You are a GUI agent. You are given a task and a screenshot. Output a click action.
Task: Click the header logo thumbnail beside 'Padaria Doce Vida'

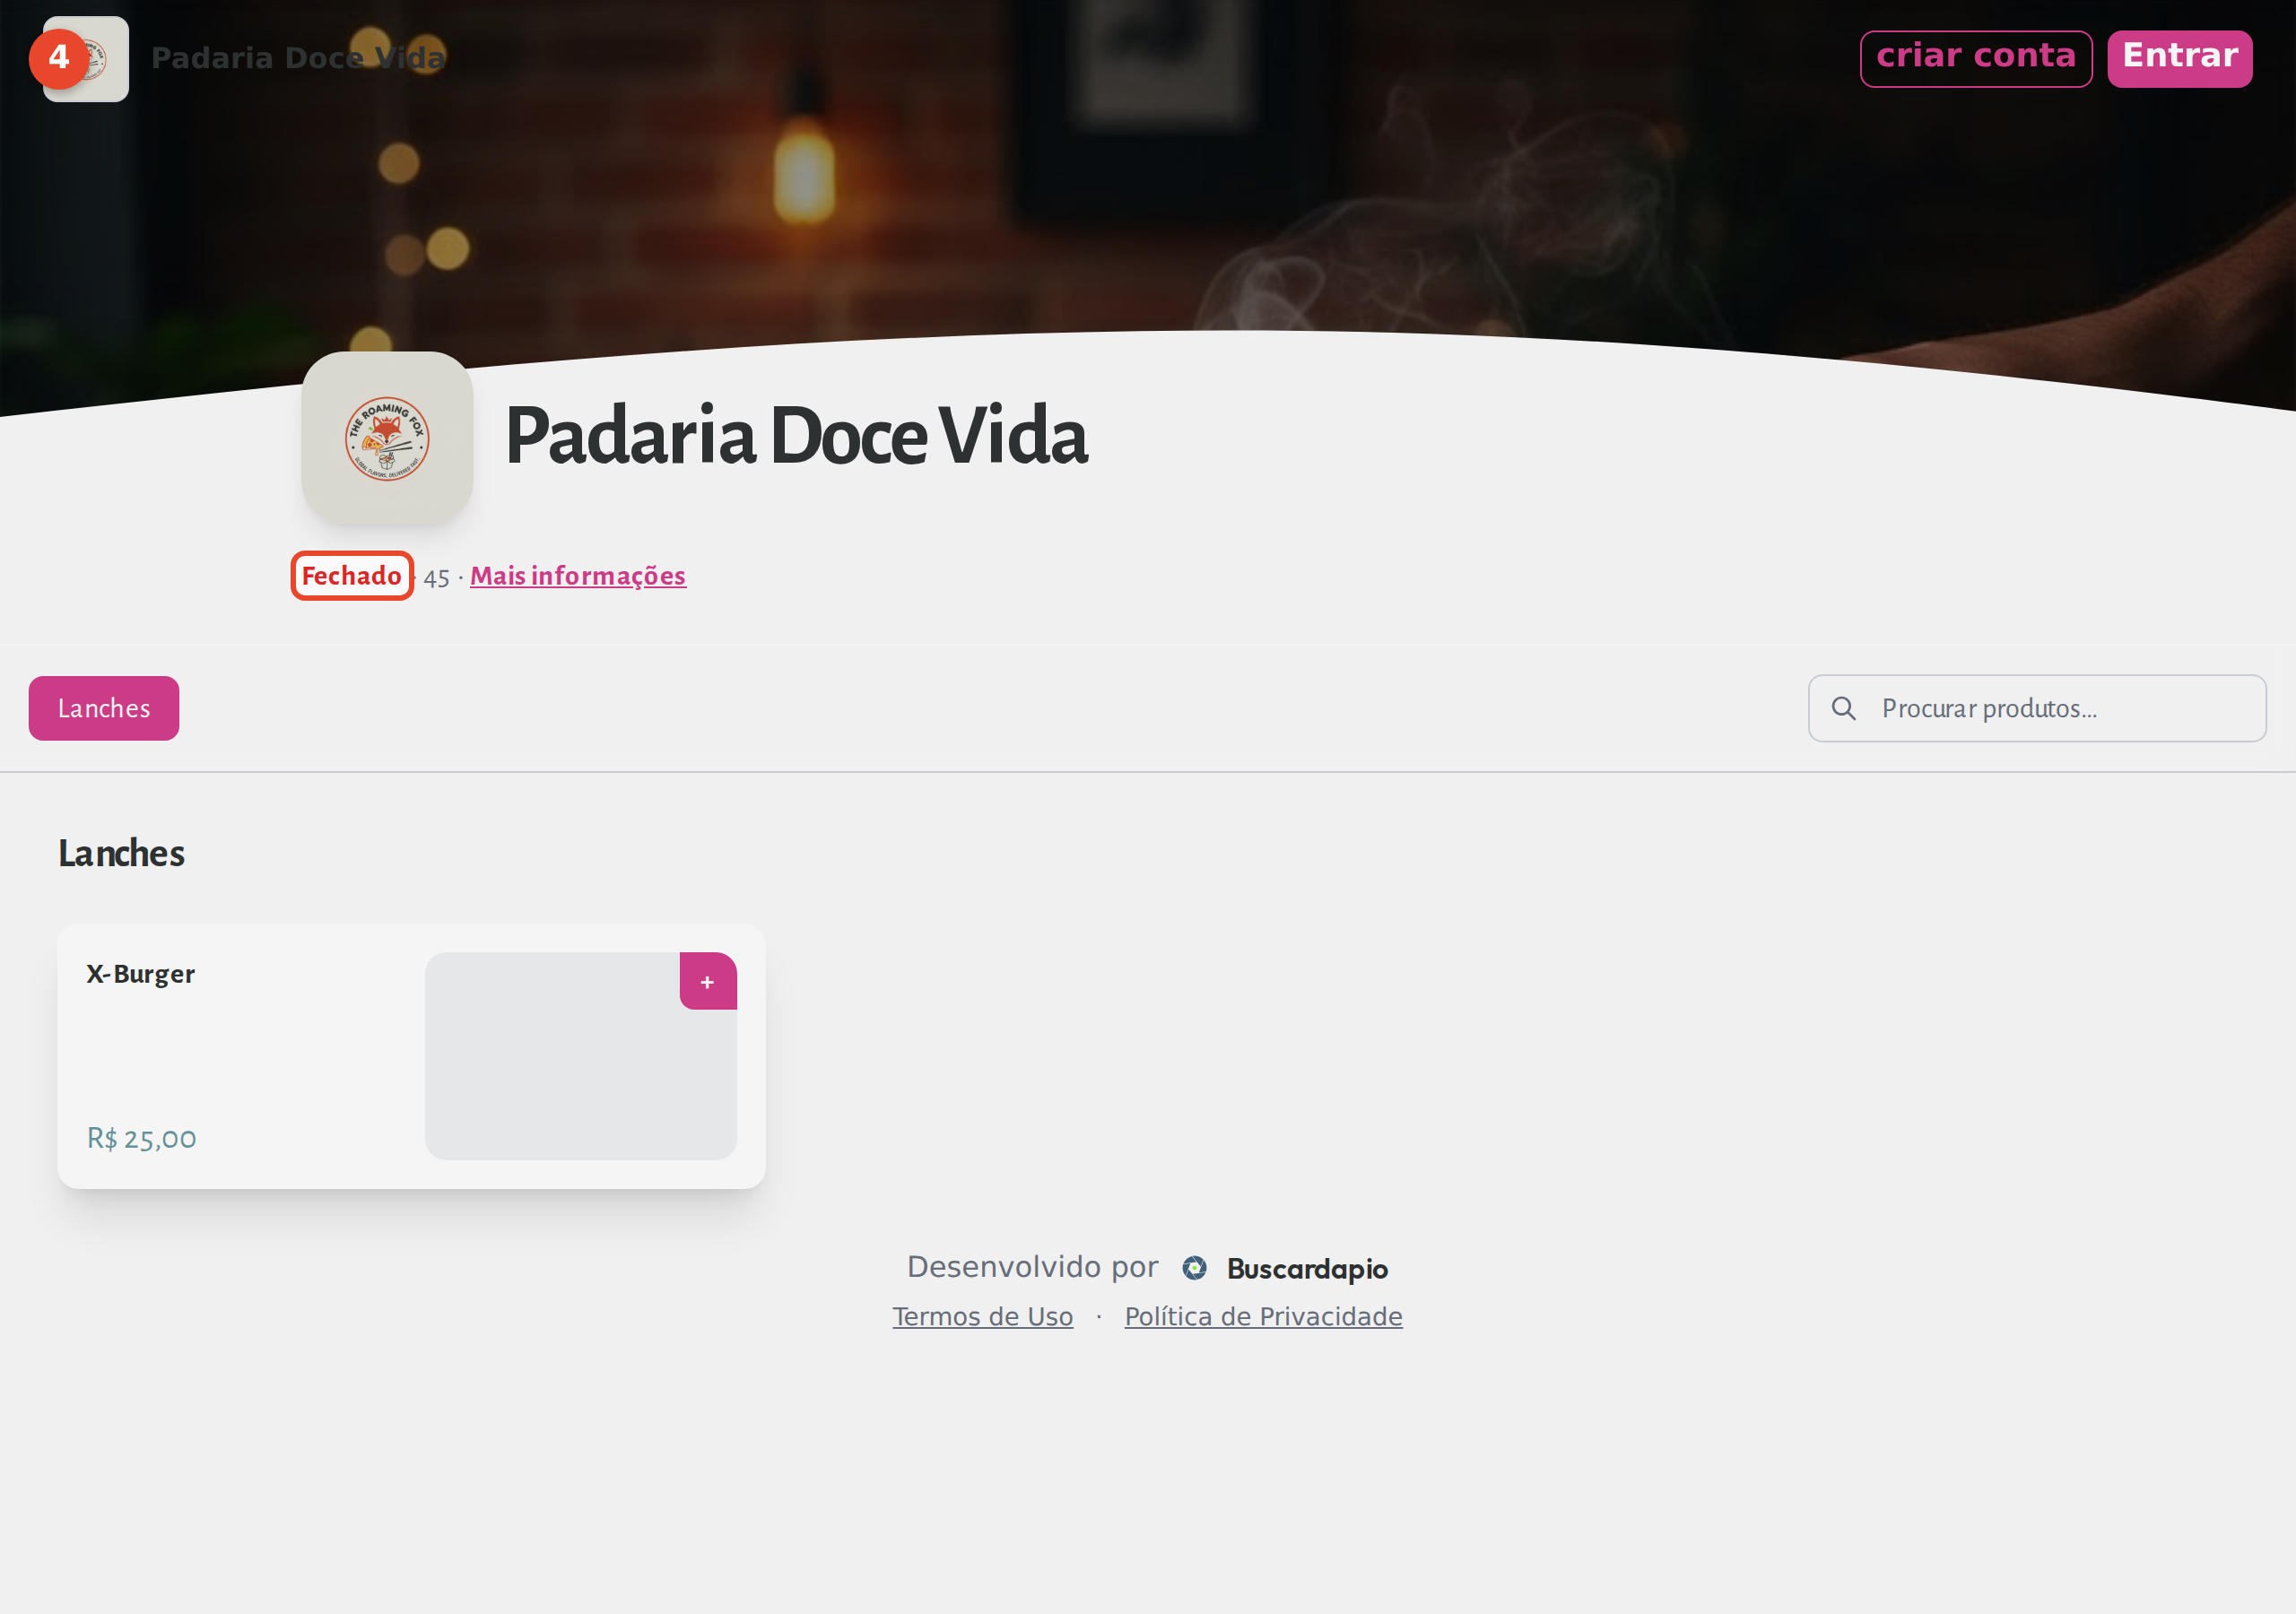(x=86, y=59)
